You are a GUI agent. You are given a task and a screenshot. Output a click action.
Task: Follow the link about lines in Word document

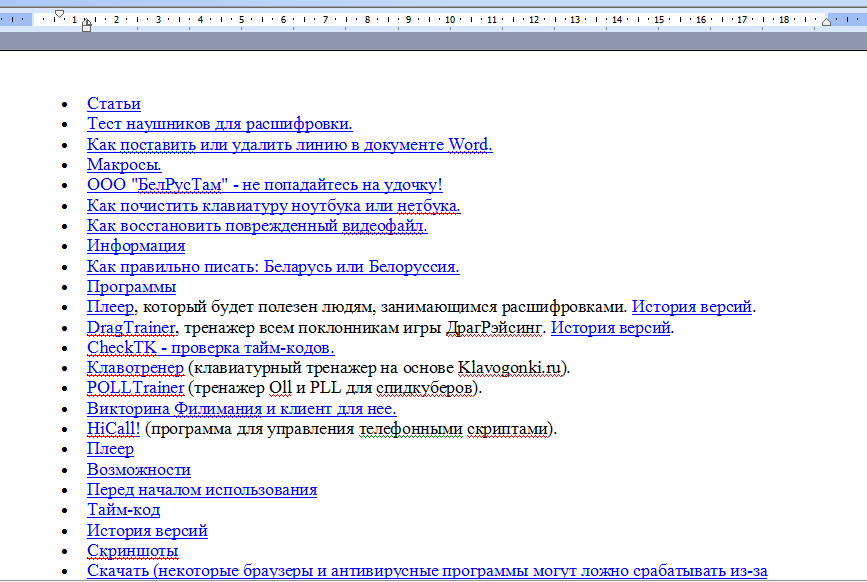pyautogui.click(x=289, y=145)
